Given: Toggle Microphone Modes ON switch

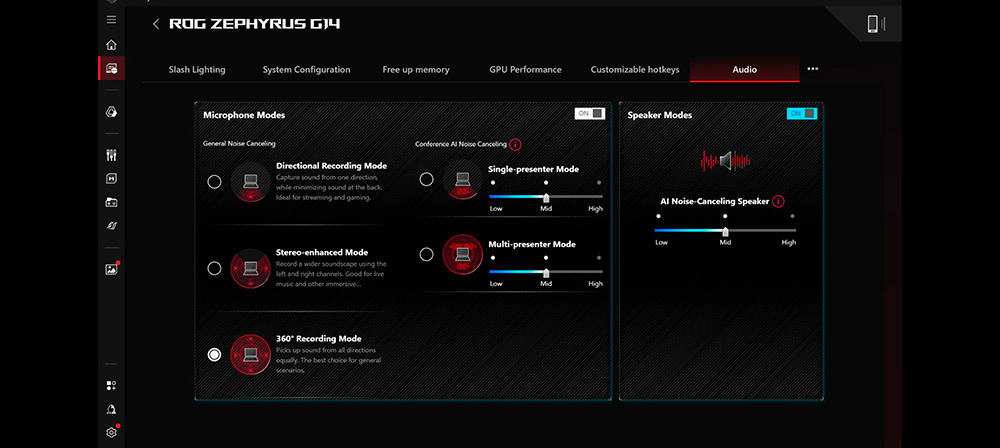Looking at the screenshot, I should point(590,114).
